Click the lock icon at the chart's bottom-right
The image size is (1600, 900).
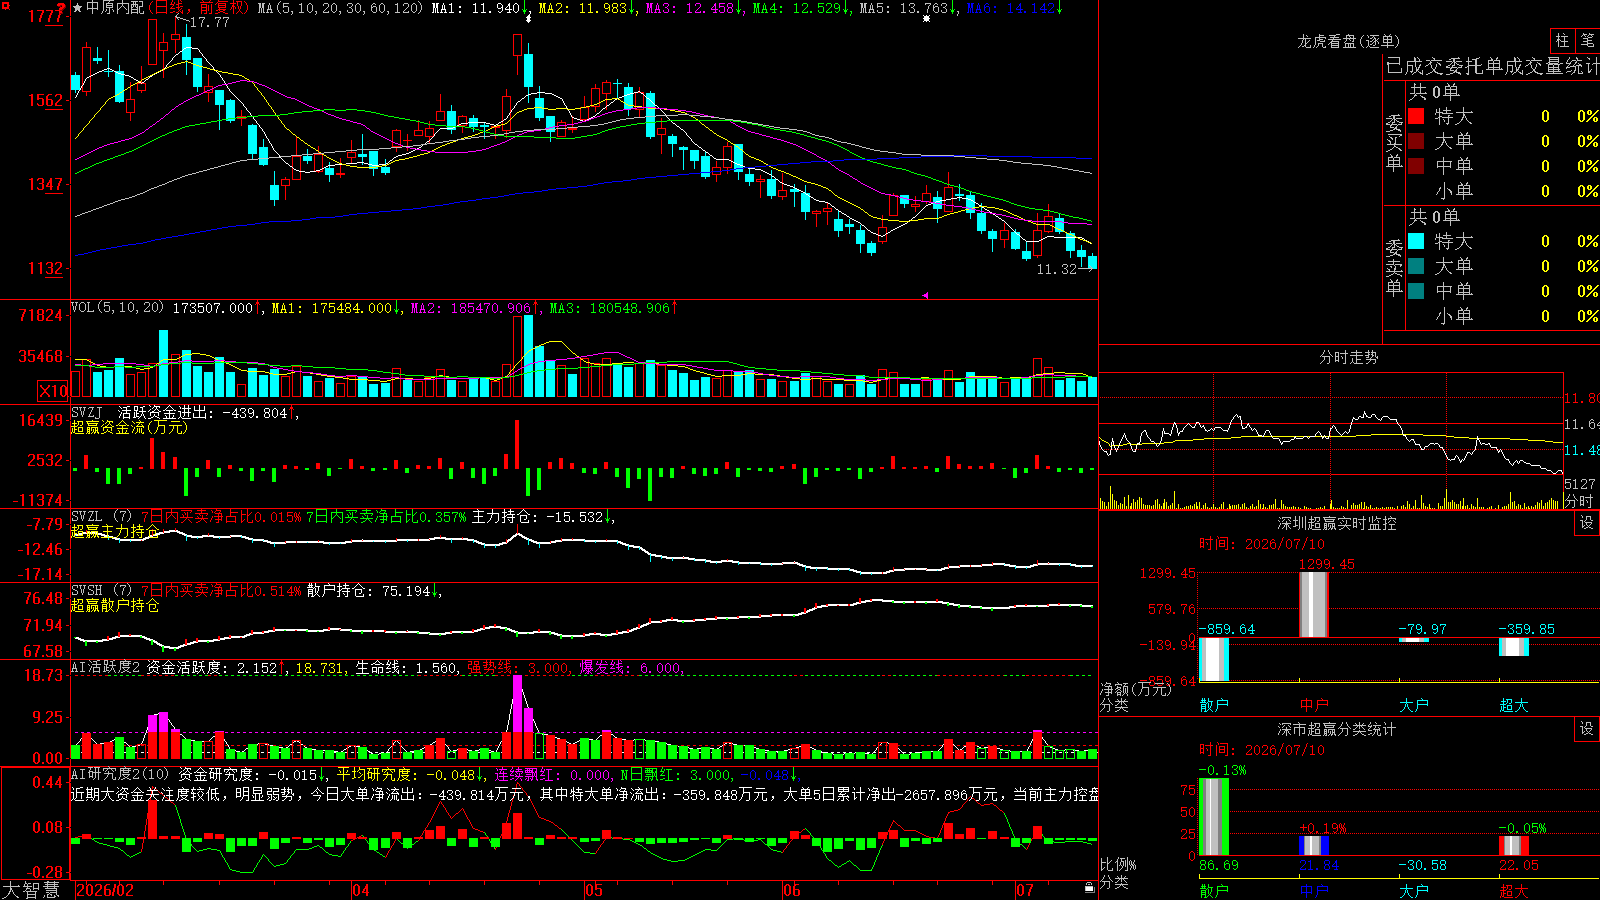(1089, 888)
